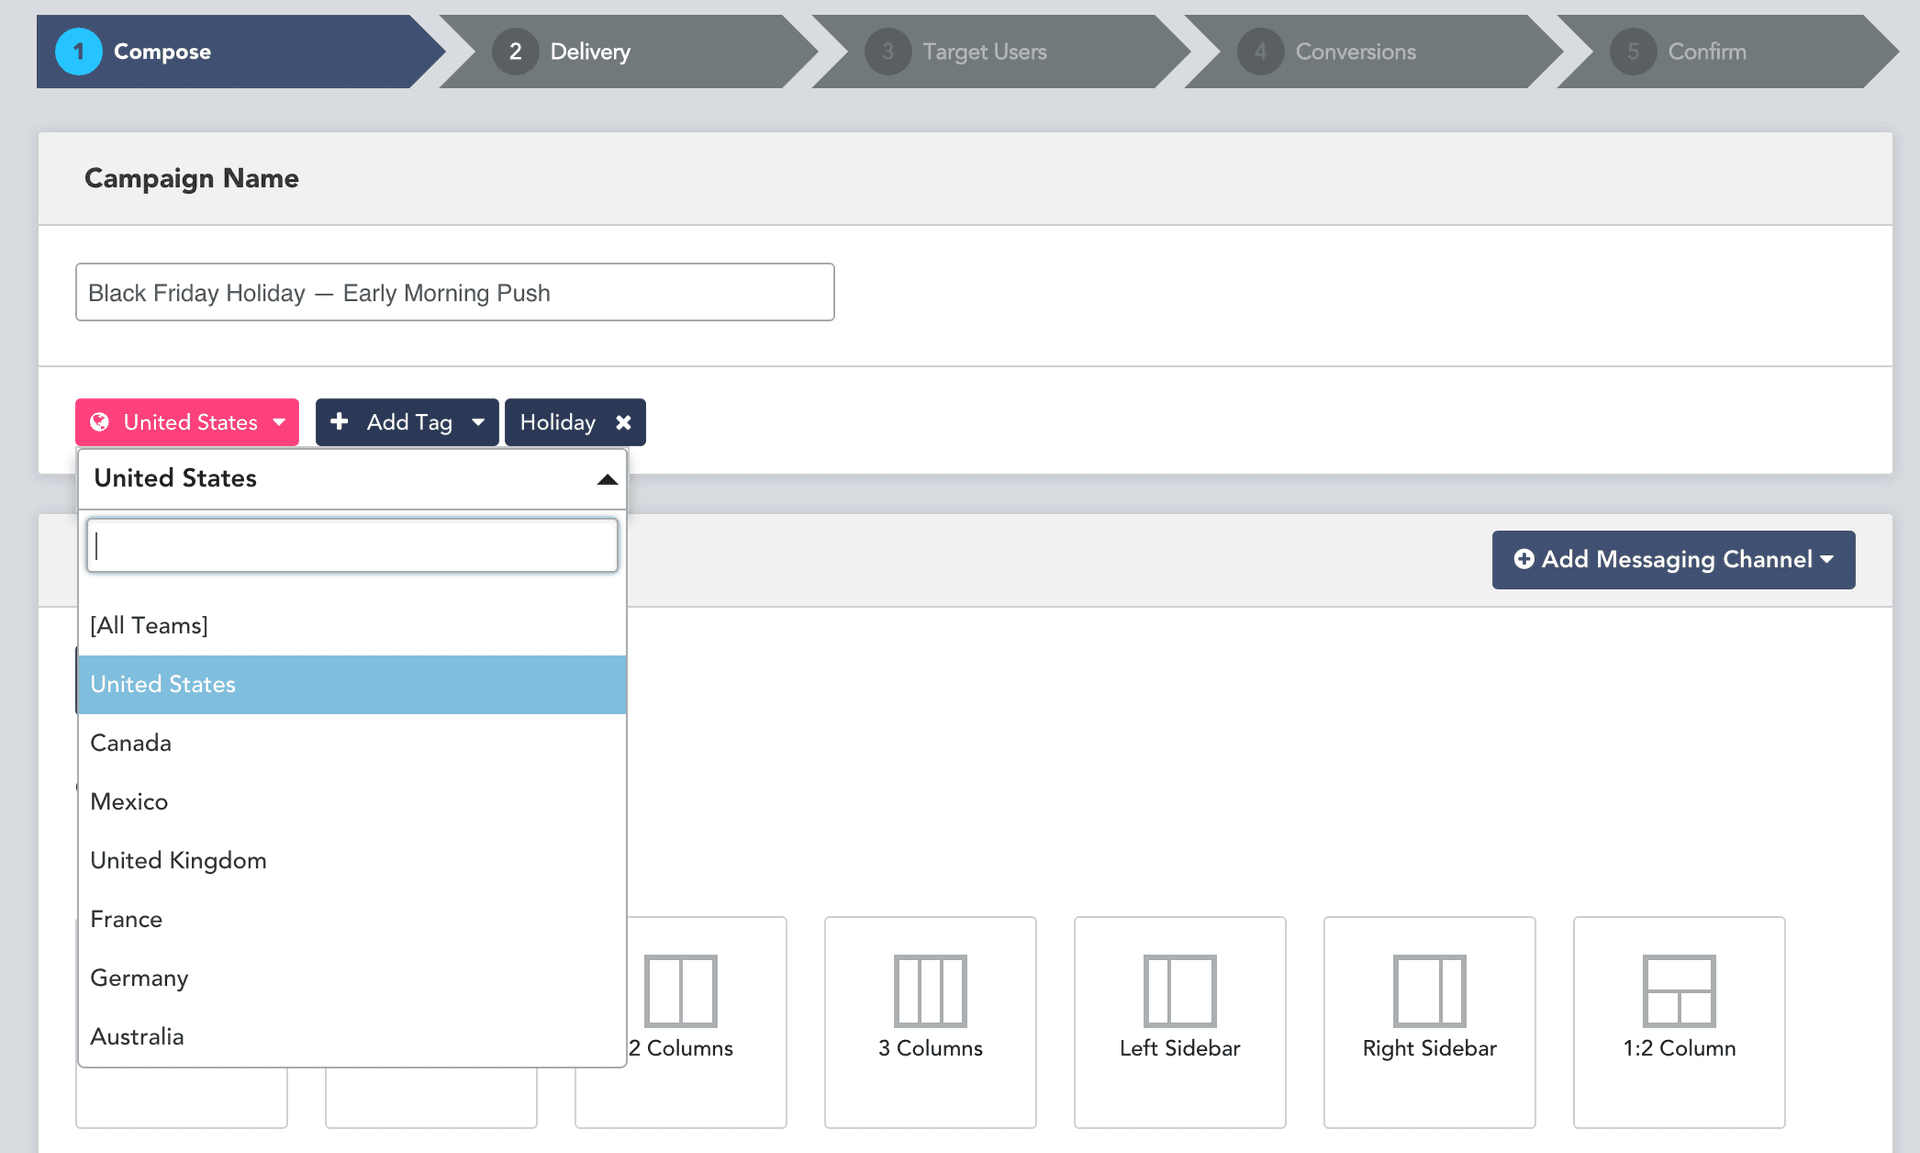Image resolution: width=1920 pixels, height=1153 pixels.
Task: Select Canada from the team list
Action: click(x=131, y=743)
